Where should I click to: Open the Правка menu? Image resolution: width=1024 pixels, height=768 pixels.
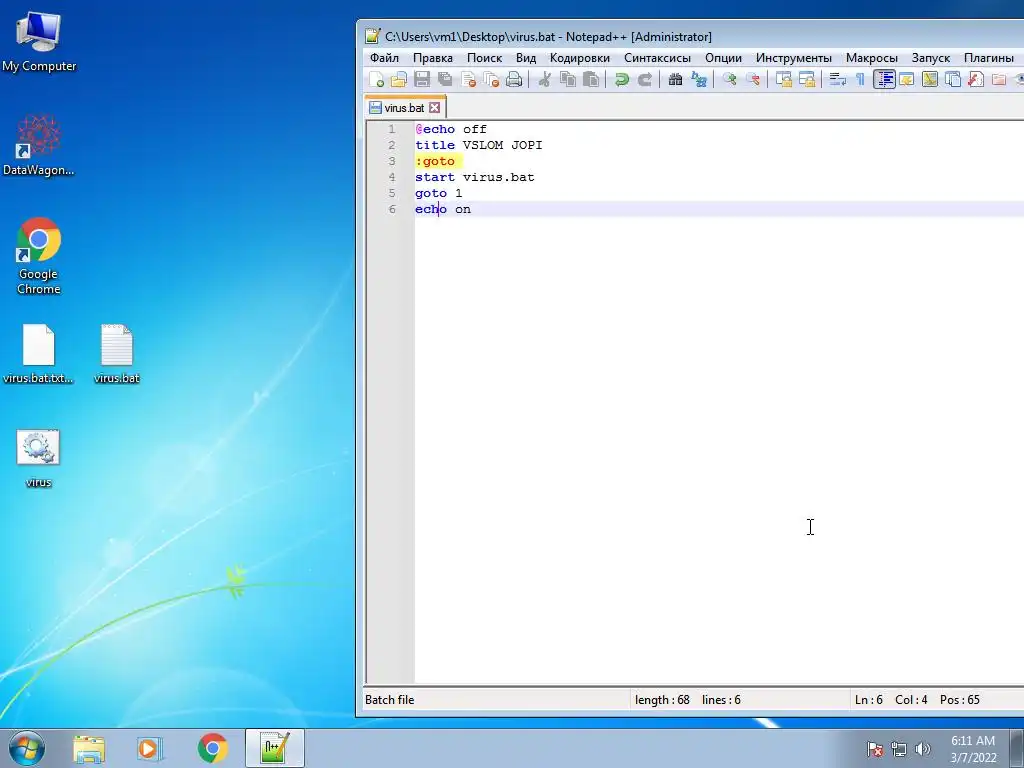coord(432,57)
